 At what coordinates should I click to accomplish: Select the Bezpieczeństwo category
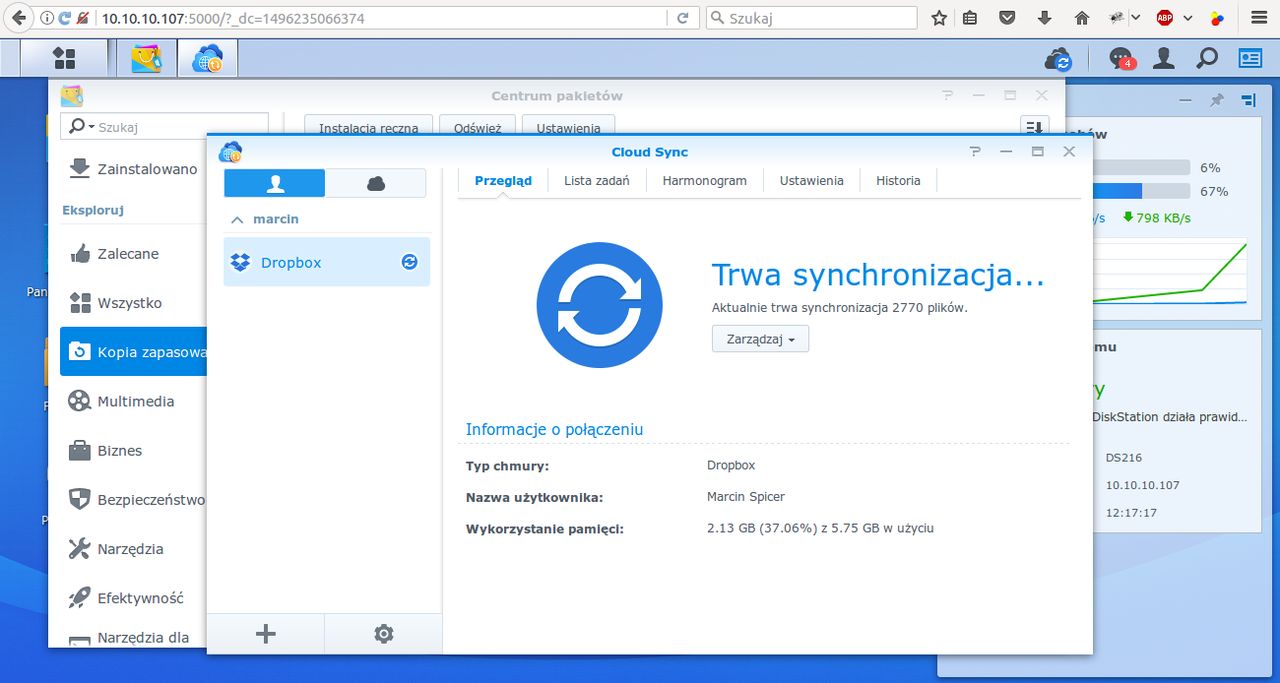[133, 499]
